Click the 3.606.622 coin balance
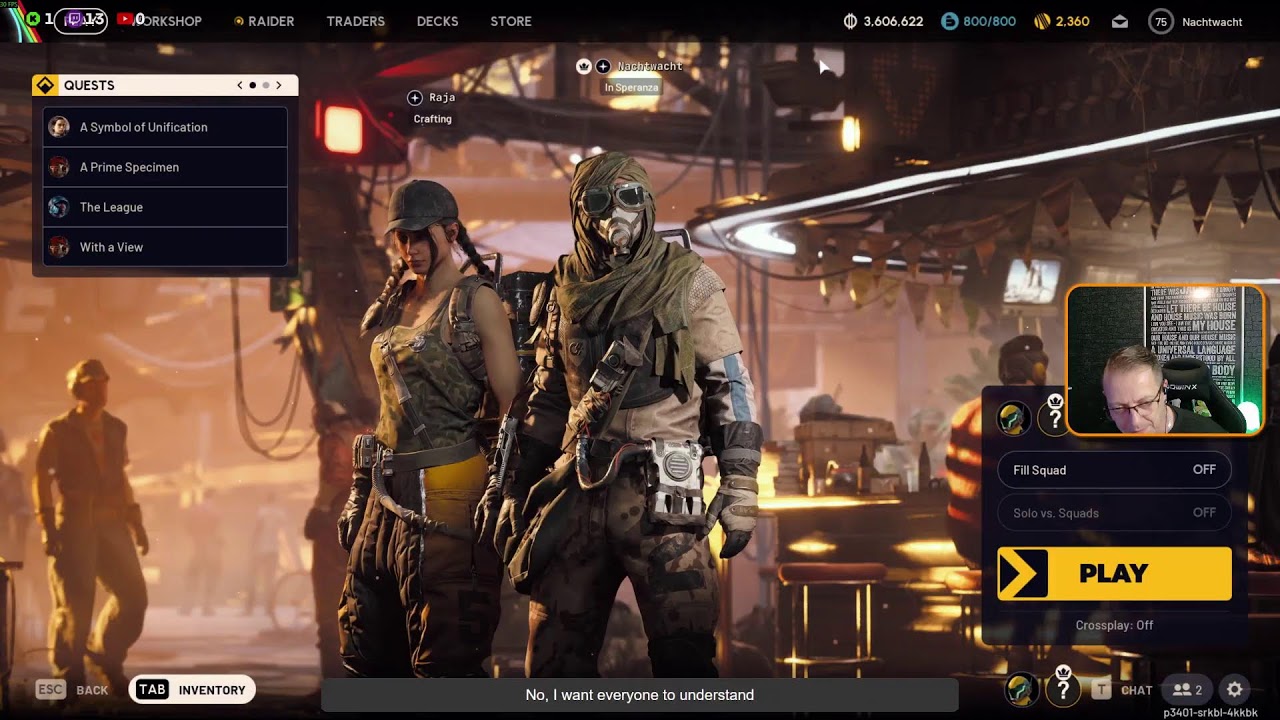This screenshot has height=720, width=1280. tap(893, 21)
